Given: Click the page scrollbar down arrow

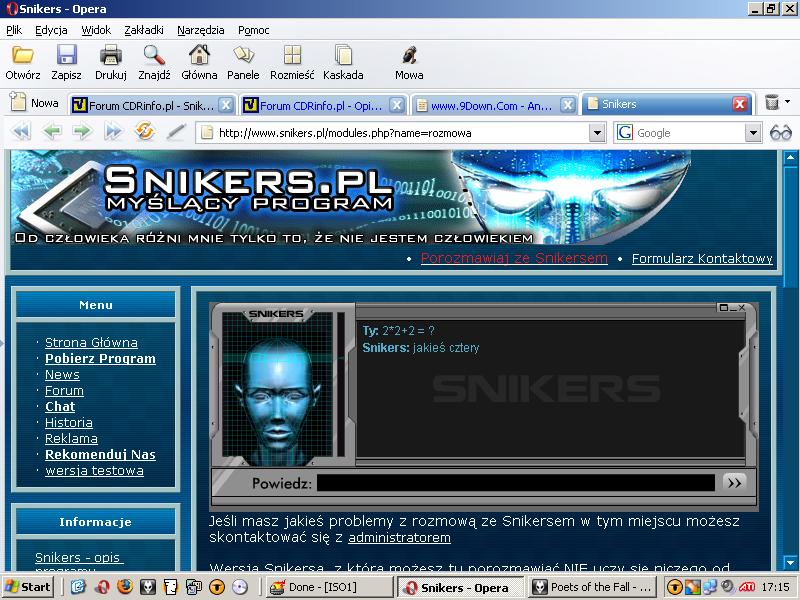Looking at the screenshot, I should (x=790, y=563).
